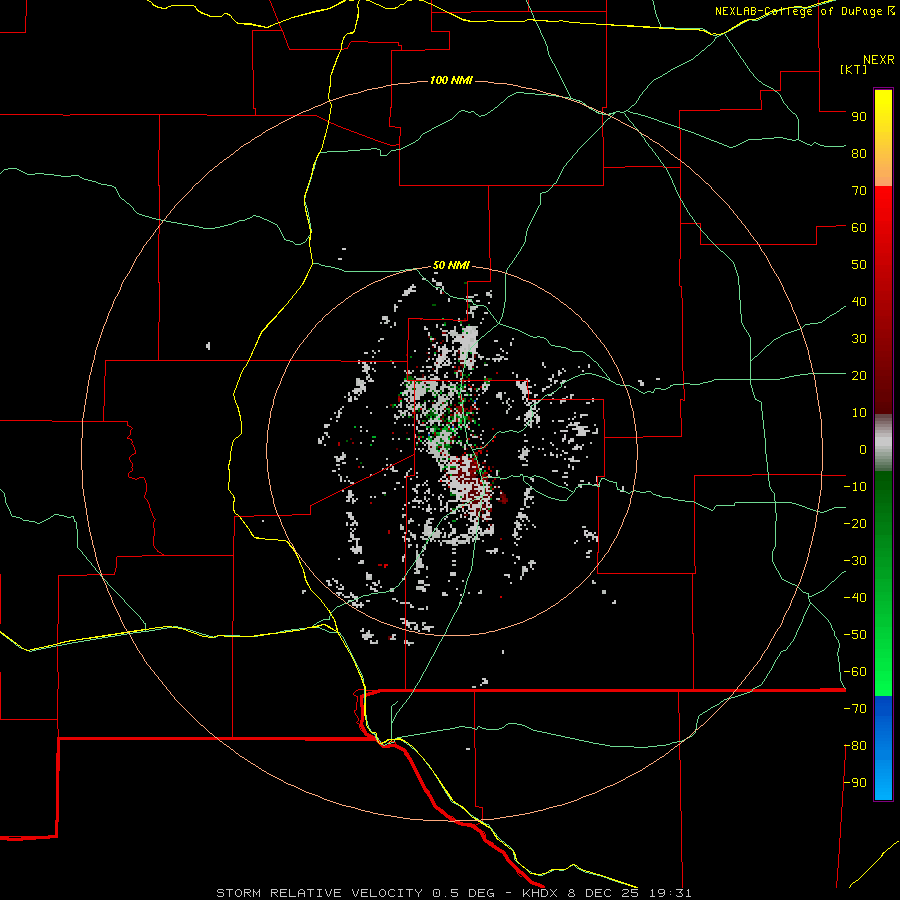Screen dimensions: 900x900
Task: Click the -90 value on the color scale
Action: 855,783
